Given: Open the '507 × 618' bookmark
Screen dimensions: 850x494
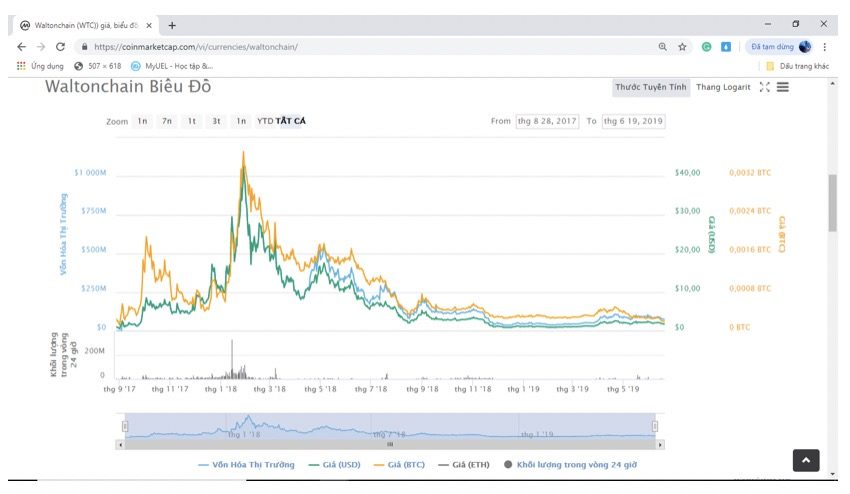Looking at the screenshot, I should click(98, 66).
